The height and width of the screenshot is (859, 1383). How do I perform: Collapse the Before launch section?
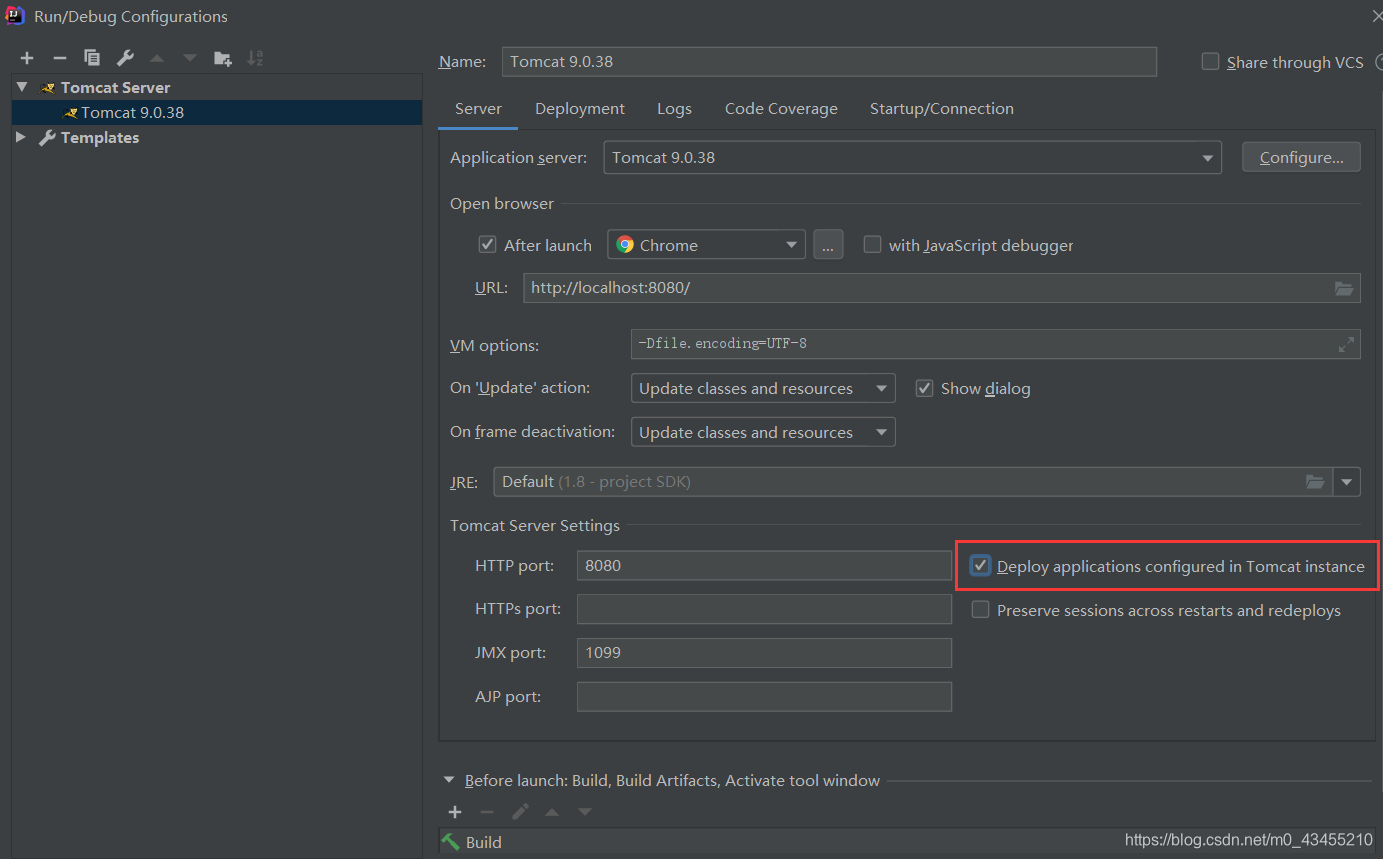(x=447, y=780)
